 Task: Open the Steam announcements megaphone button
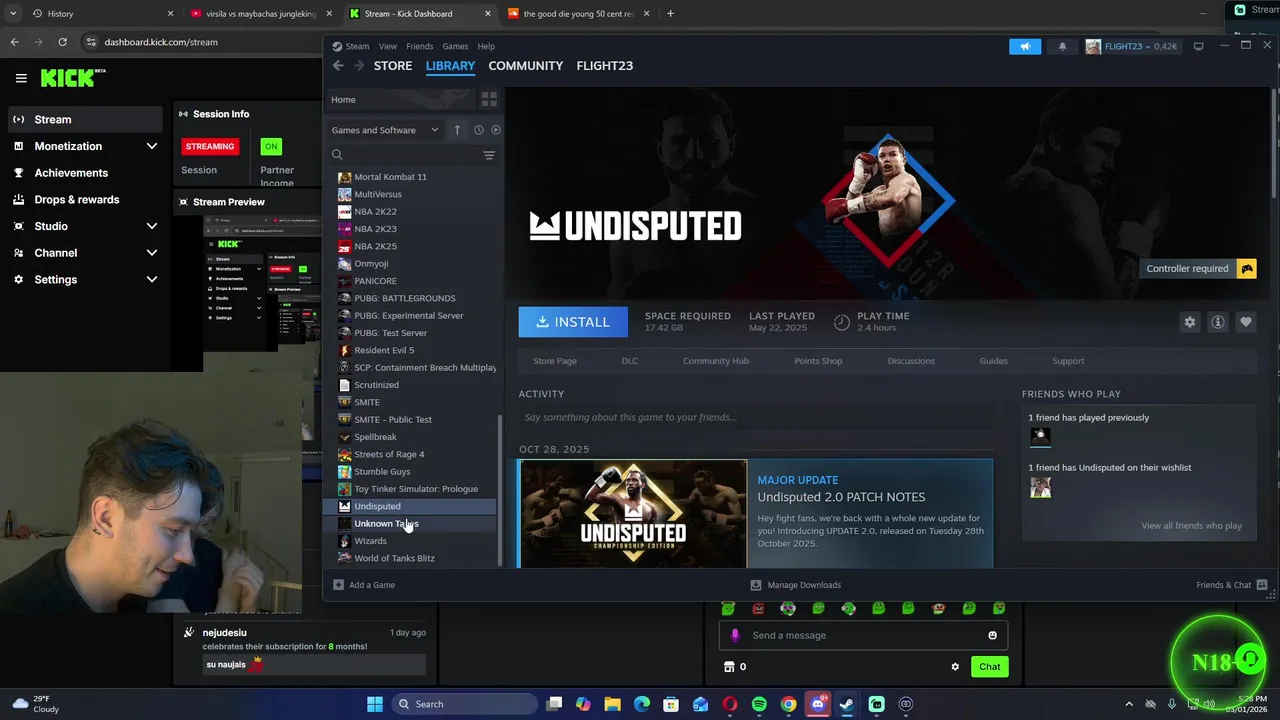pyautogui.click(x=1025, y=46)
